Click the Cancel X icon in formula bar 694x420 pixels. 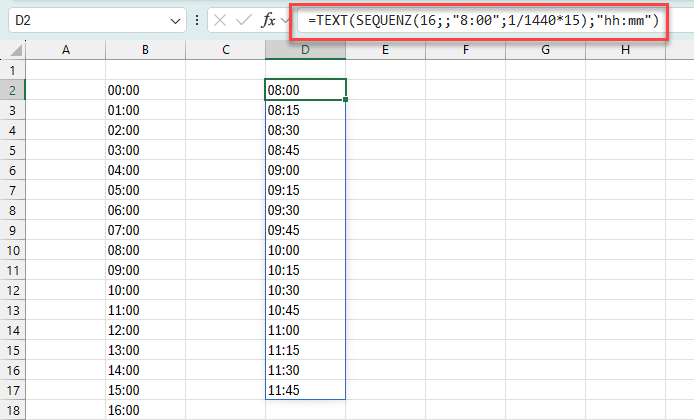(x=220, y=20)
